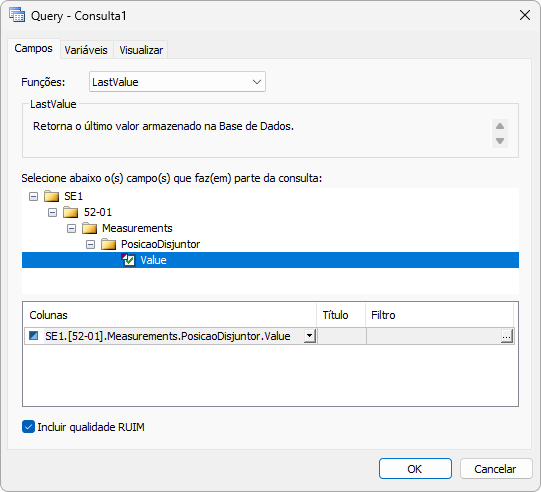Click the description scroll down arrow
Viewport: 541px width, 492px height.
click(x=500, y=141)
